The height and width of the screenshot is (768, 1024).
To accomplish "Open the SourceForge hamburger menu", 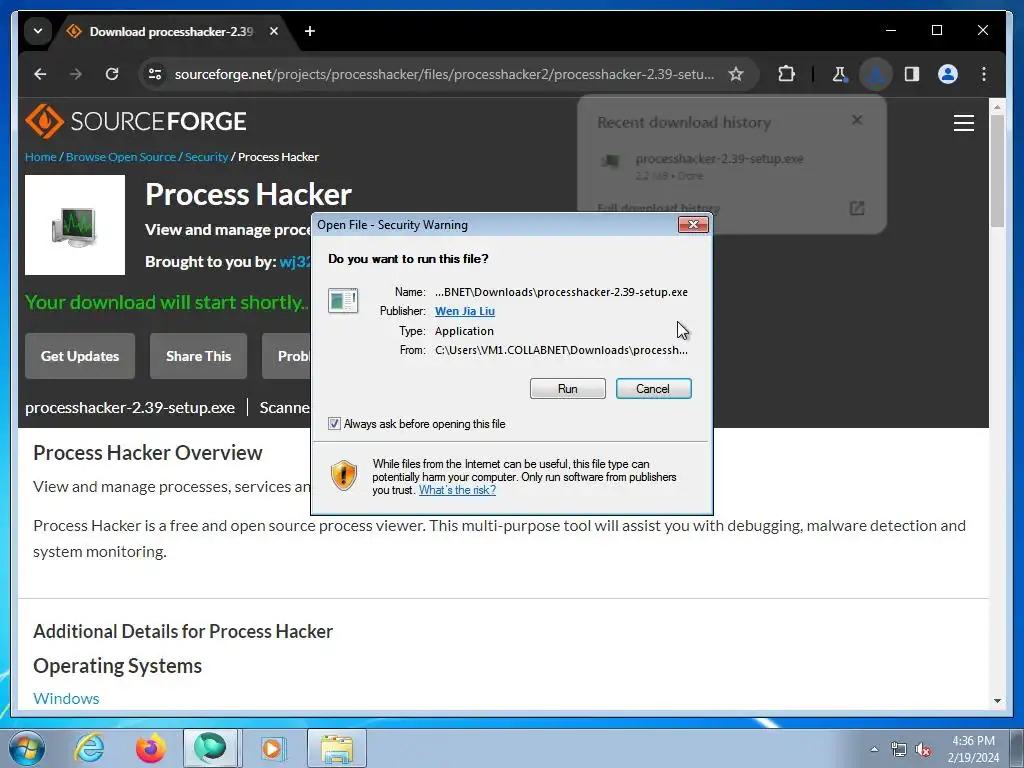I will point(963,123).
